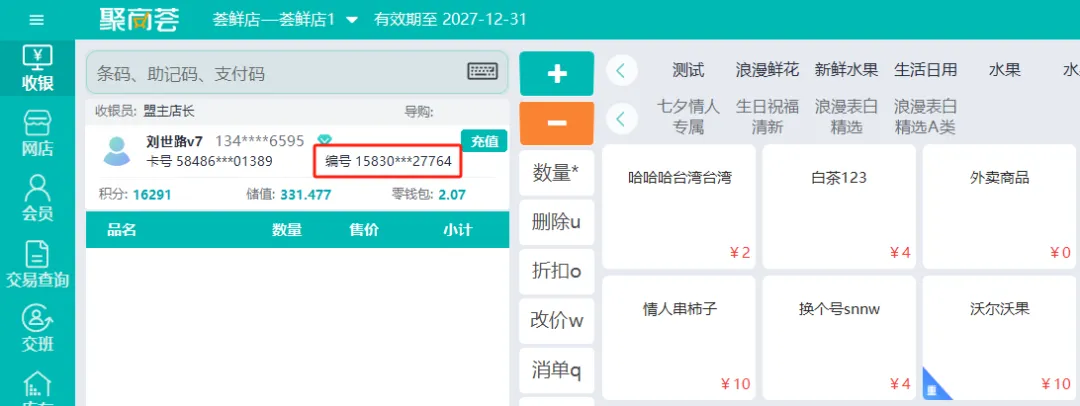Open the 收银 cashier section in sidebar
The image size is (1080, 406).
(x=37, y=69)
